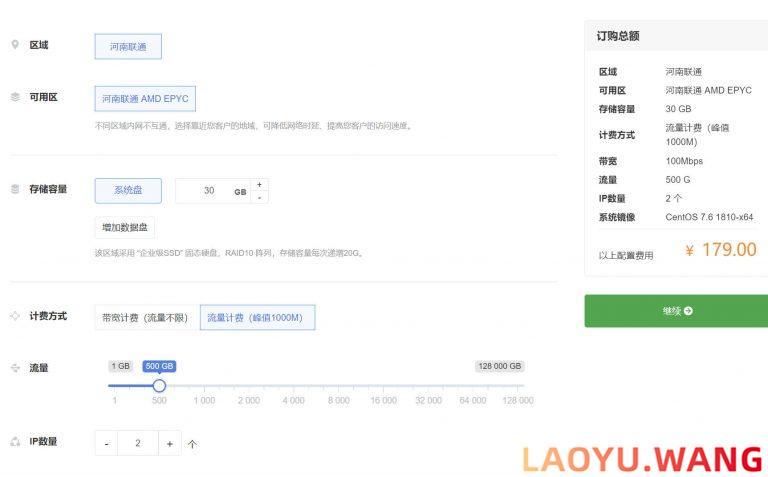
Task: Click the layers icon beside 可用区
Action: point(15,97)
